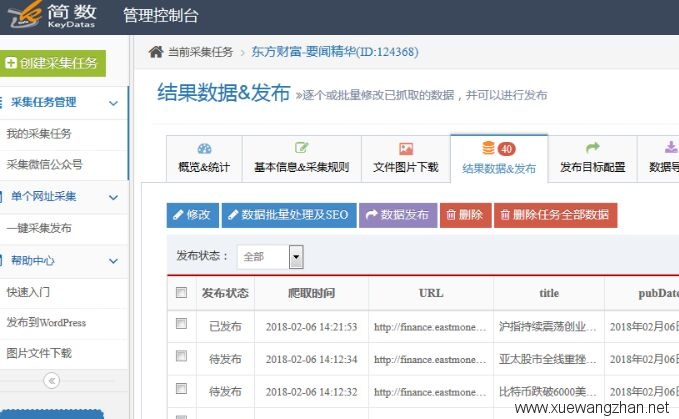Image resolution: width=679 pixels, height=419 pixels.
Task: Click the 爬取时间 column header
Action: click(x=311, y=293)
